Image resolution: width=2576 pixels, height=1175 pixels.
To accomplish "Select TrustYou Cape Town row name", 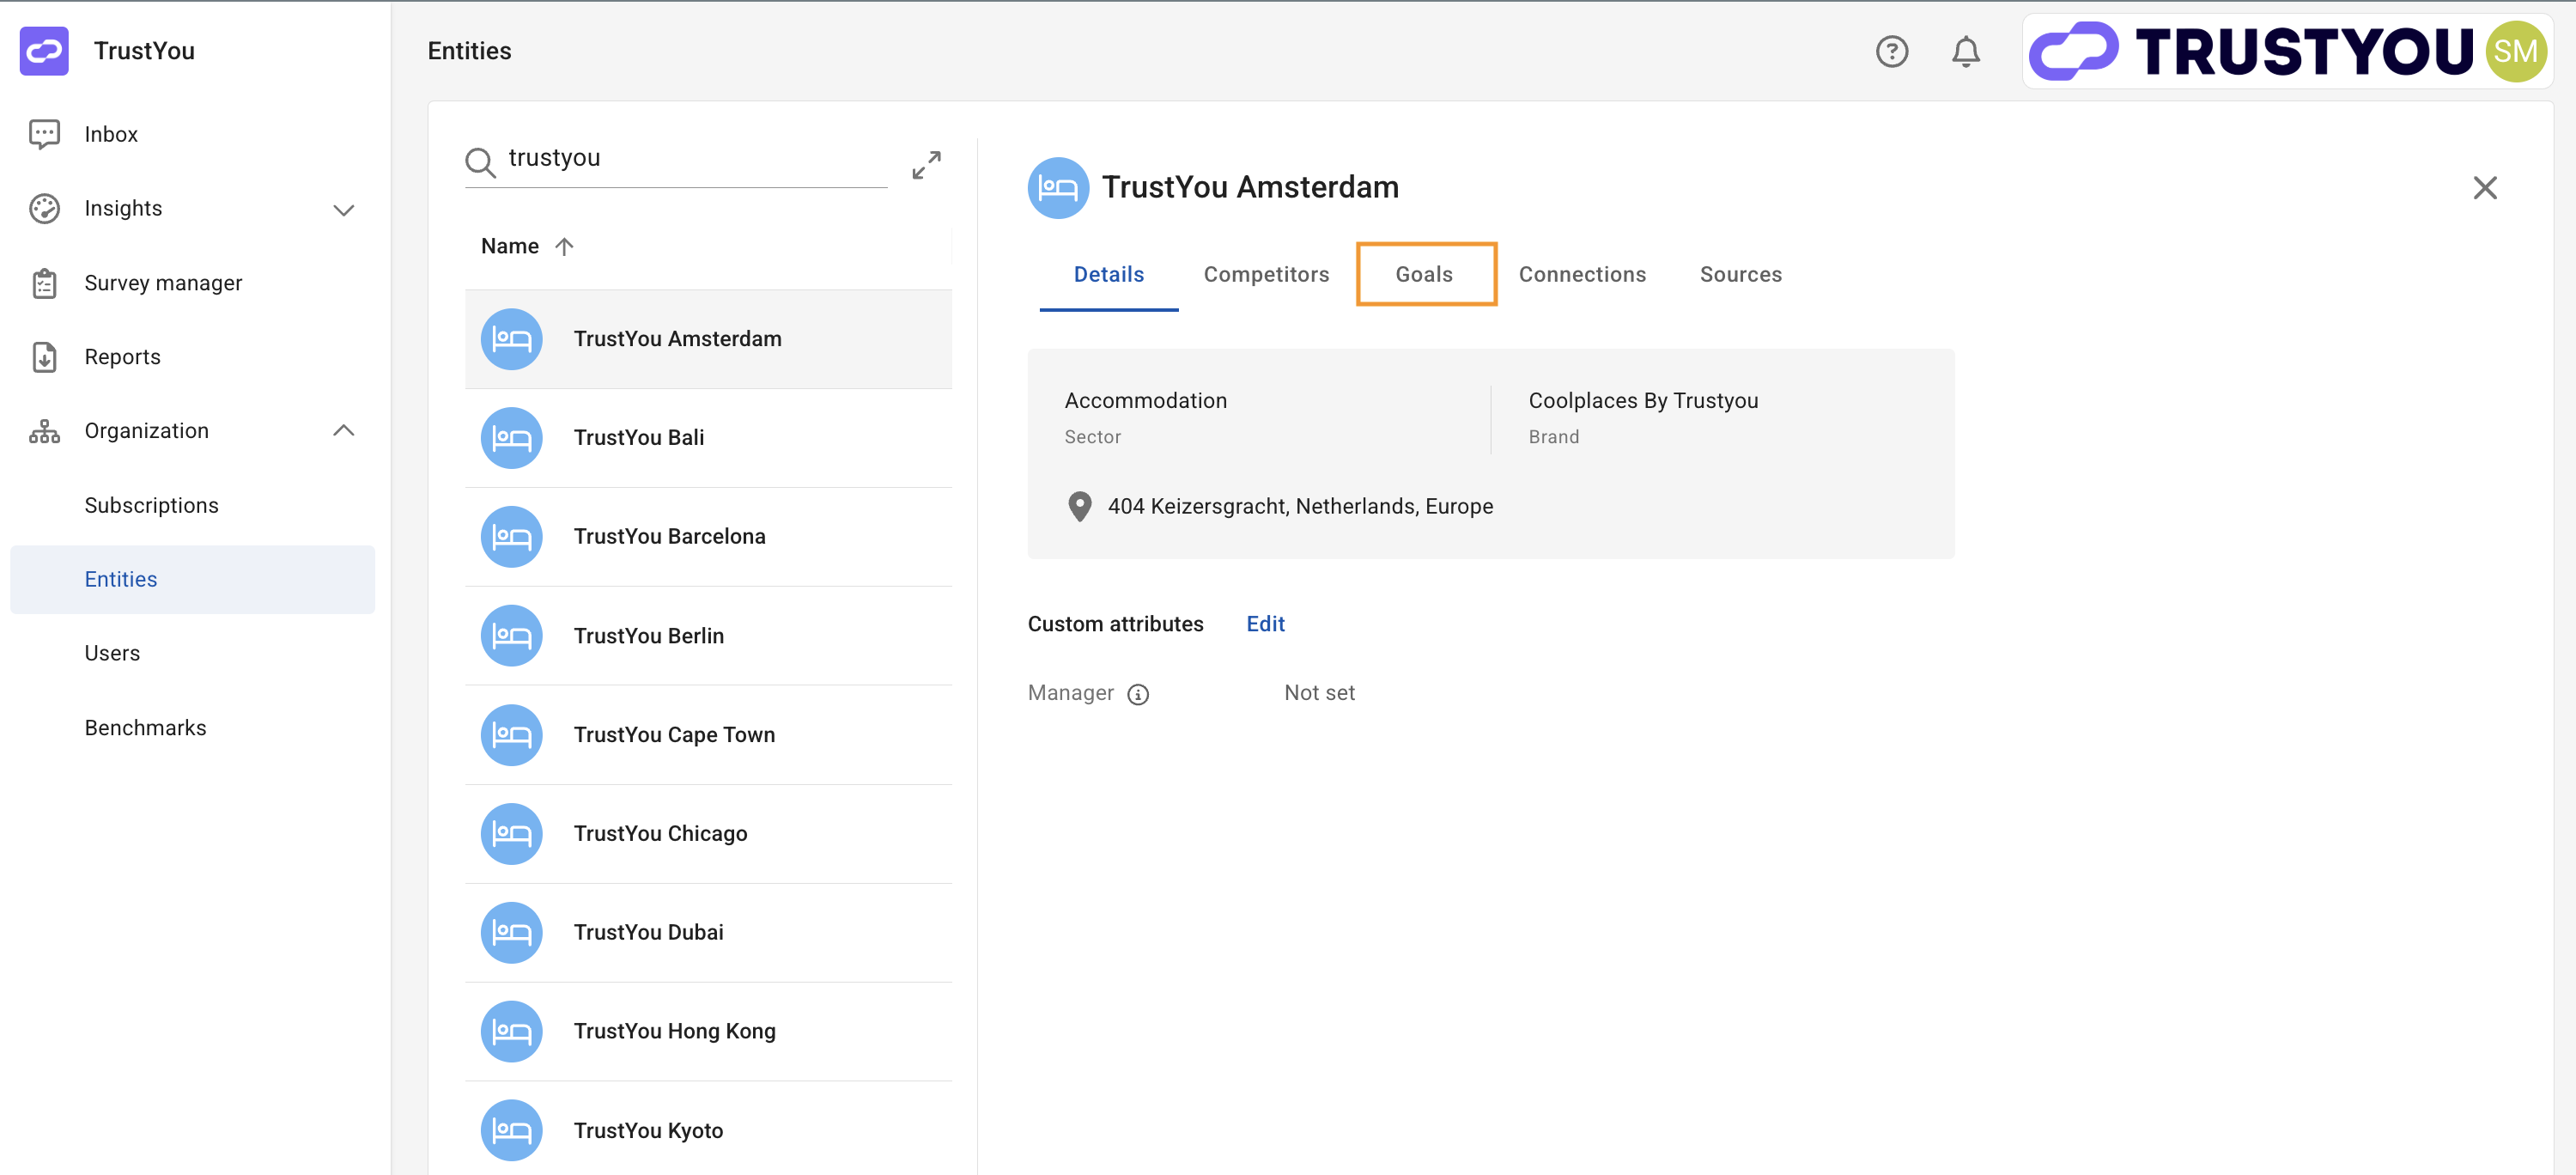I will point(674,735).
